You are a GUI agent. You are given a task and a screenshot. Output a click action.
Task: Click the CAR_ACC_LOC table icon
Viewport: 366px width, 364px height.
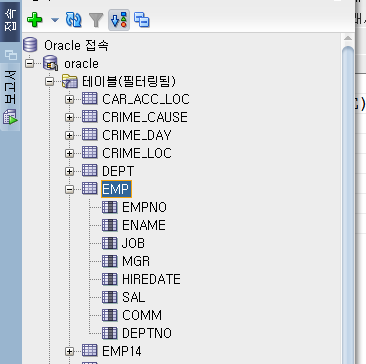(89, 99)
